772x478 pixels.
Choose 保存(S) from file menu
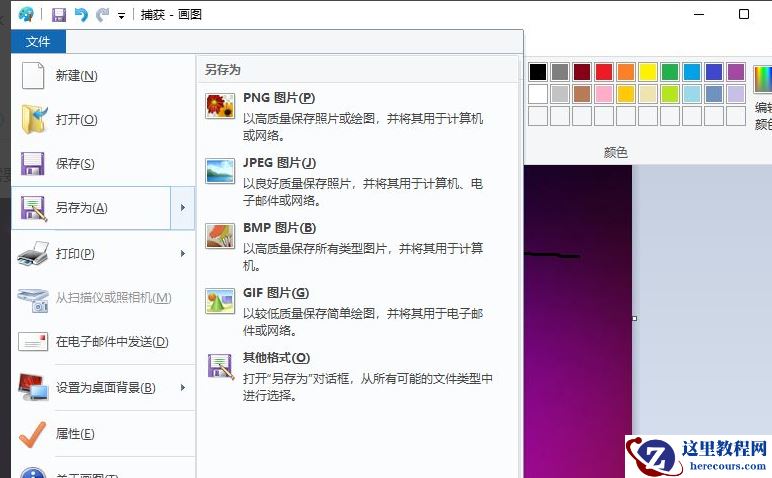[x=103, y=163]
